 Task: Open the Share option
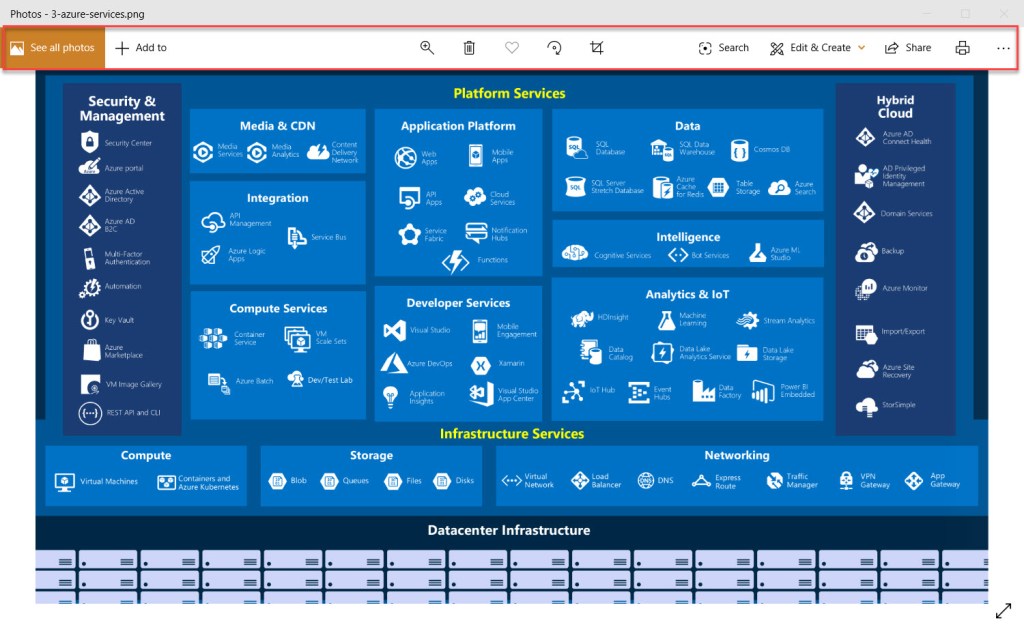[x=907, y=48]
